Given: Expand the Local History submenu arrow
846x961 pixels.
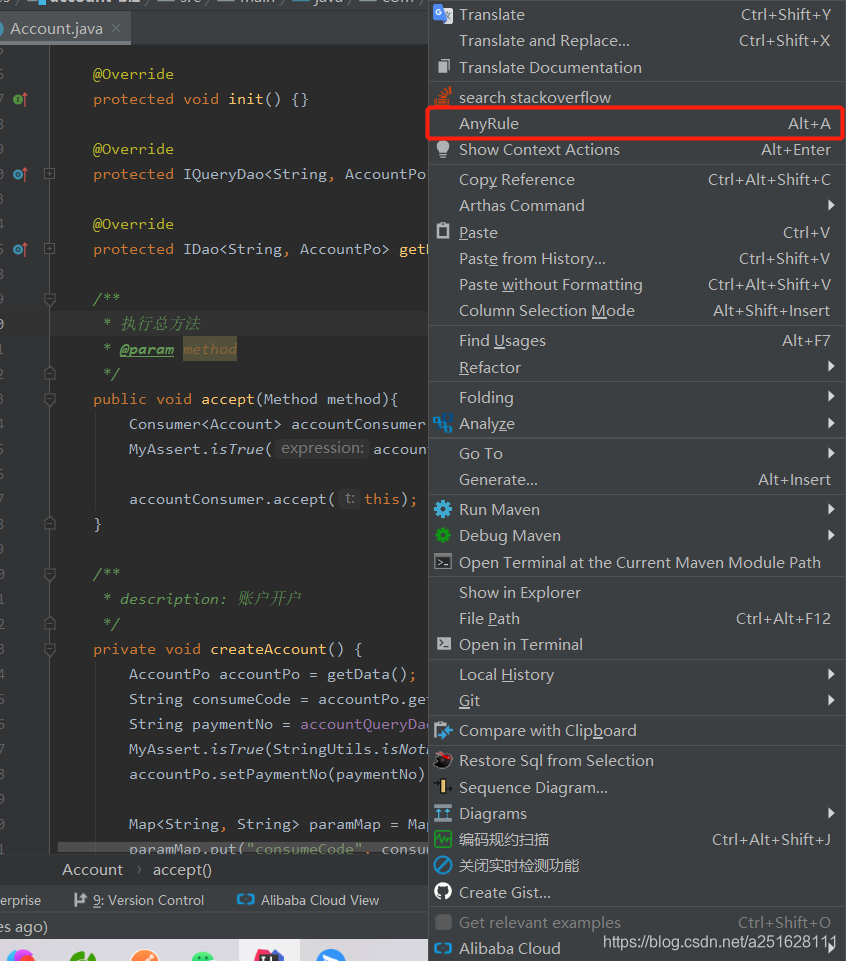Looking at the screenshot, I should pos(831,674).
